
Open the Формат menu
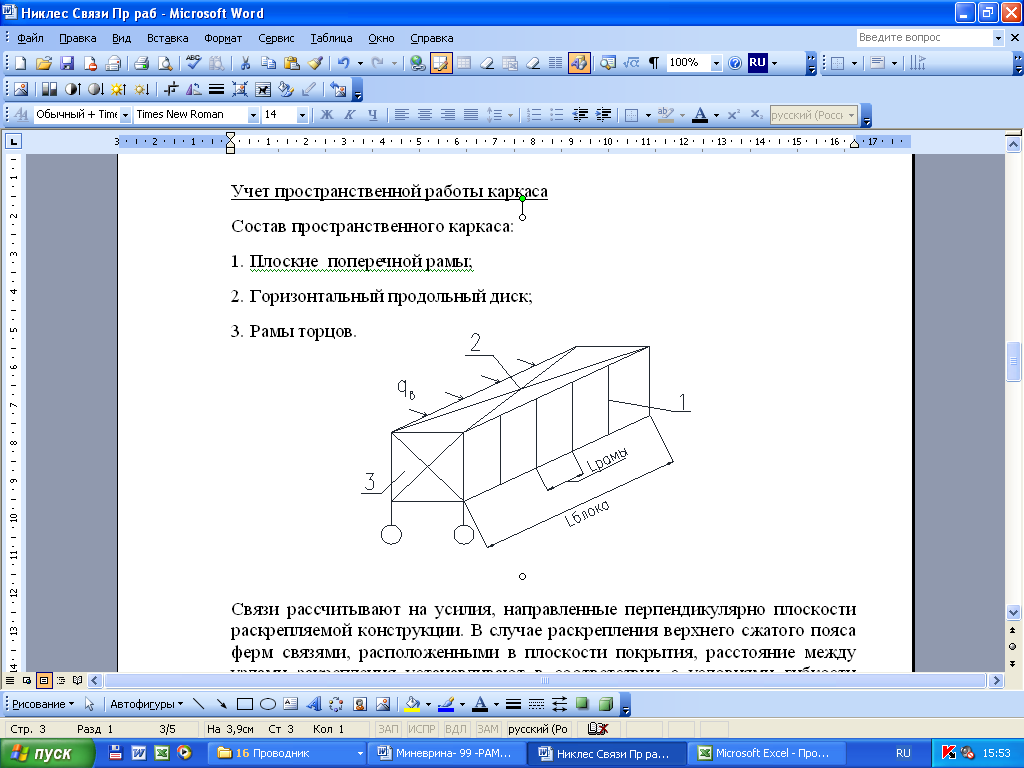[x=223, y=38]
